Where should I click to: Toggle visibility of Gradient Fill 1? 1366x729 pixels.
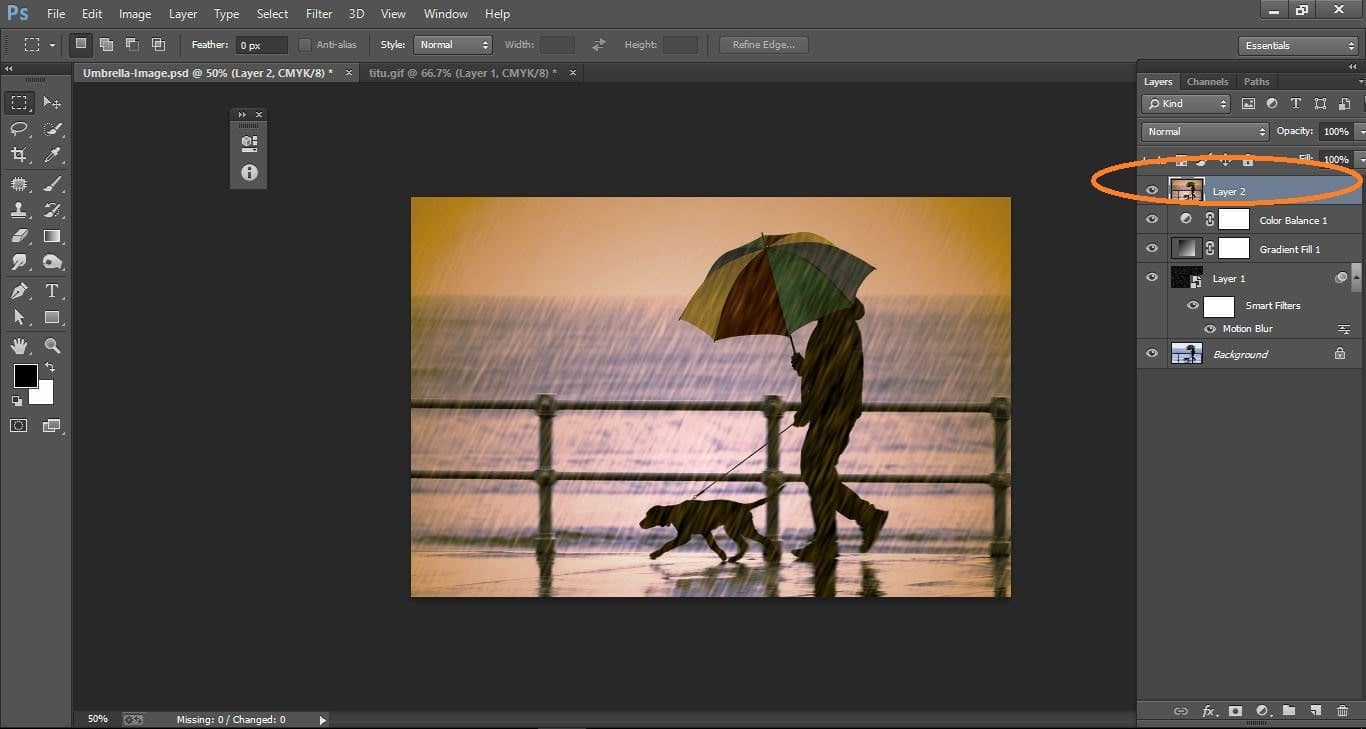pyautogui.click(x=1152, y=248)
